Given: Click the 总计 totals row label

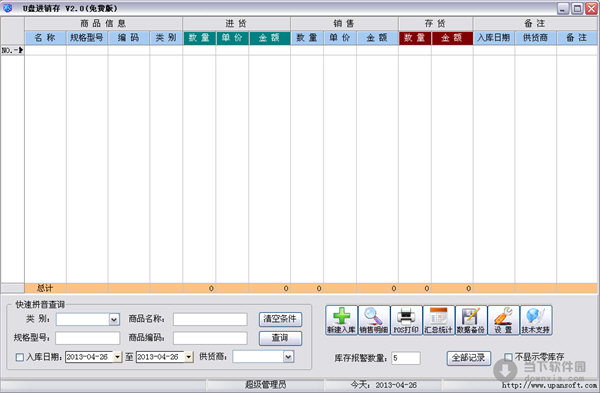Looking at the screenshot, I should pyautogui.click(x=45, y=288).
